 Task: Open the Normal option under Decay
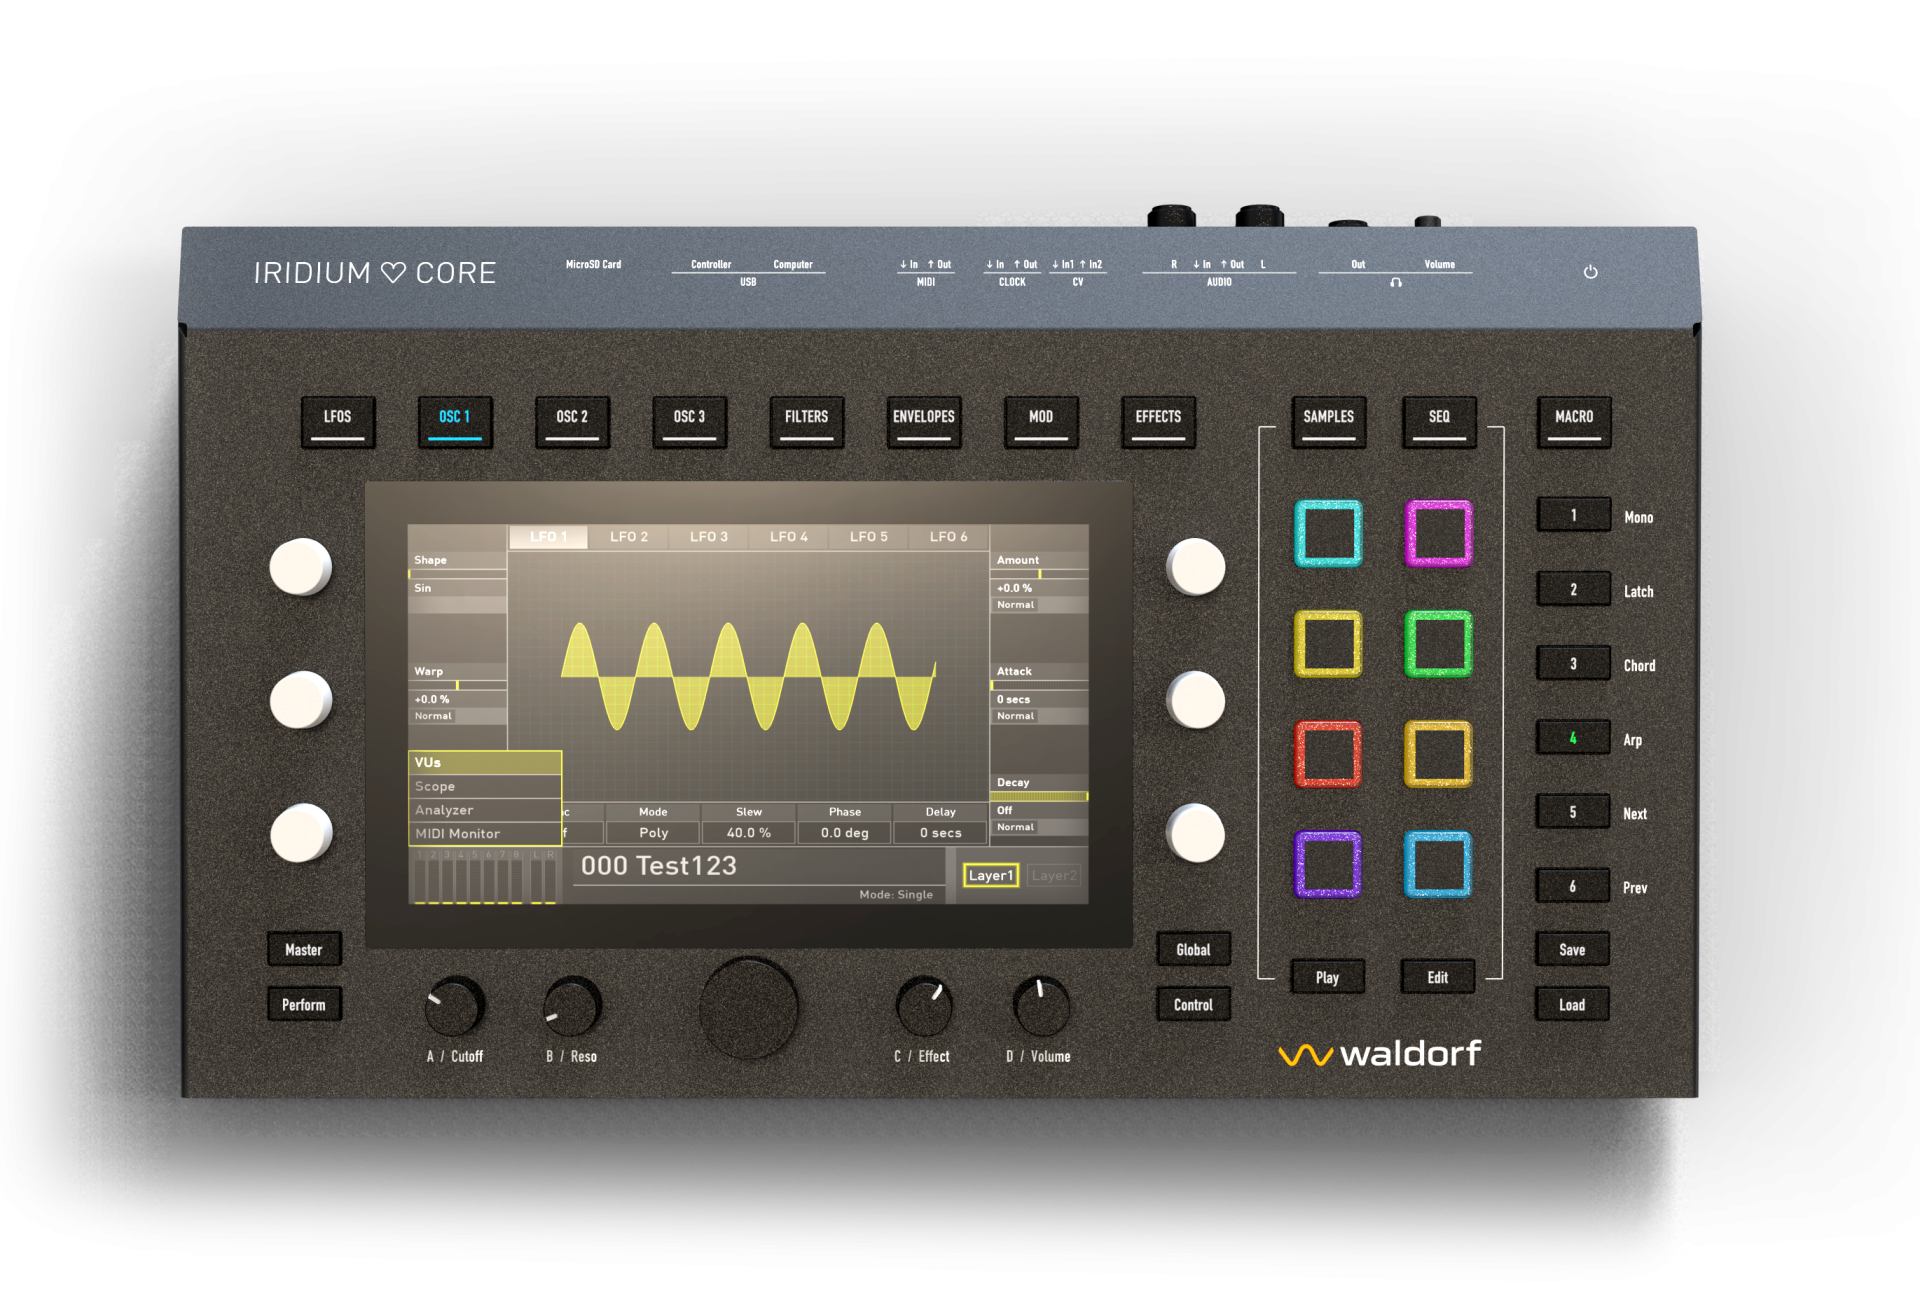pos(1016,827)
